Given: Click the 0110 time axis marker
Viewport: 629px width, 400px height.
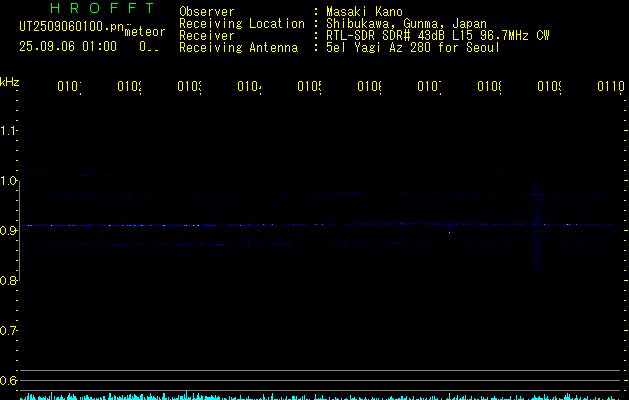Looking at the screenshot, I should click(611, 86).
